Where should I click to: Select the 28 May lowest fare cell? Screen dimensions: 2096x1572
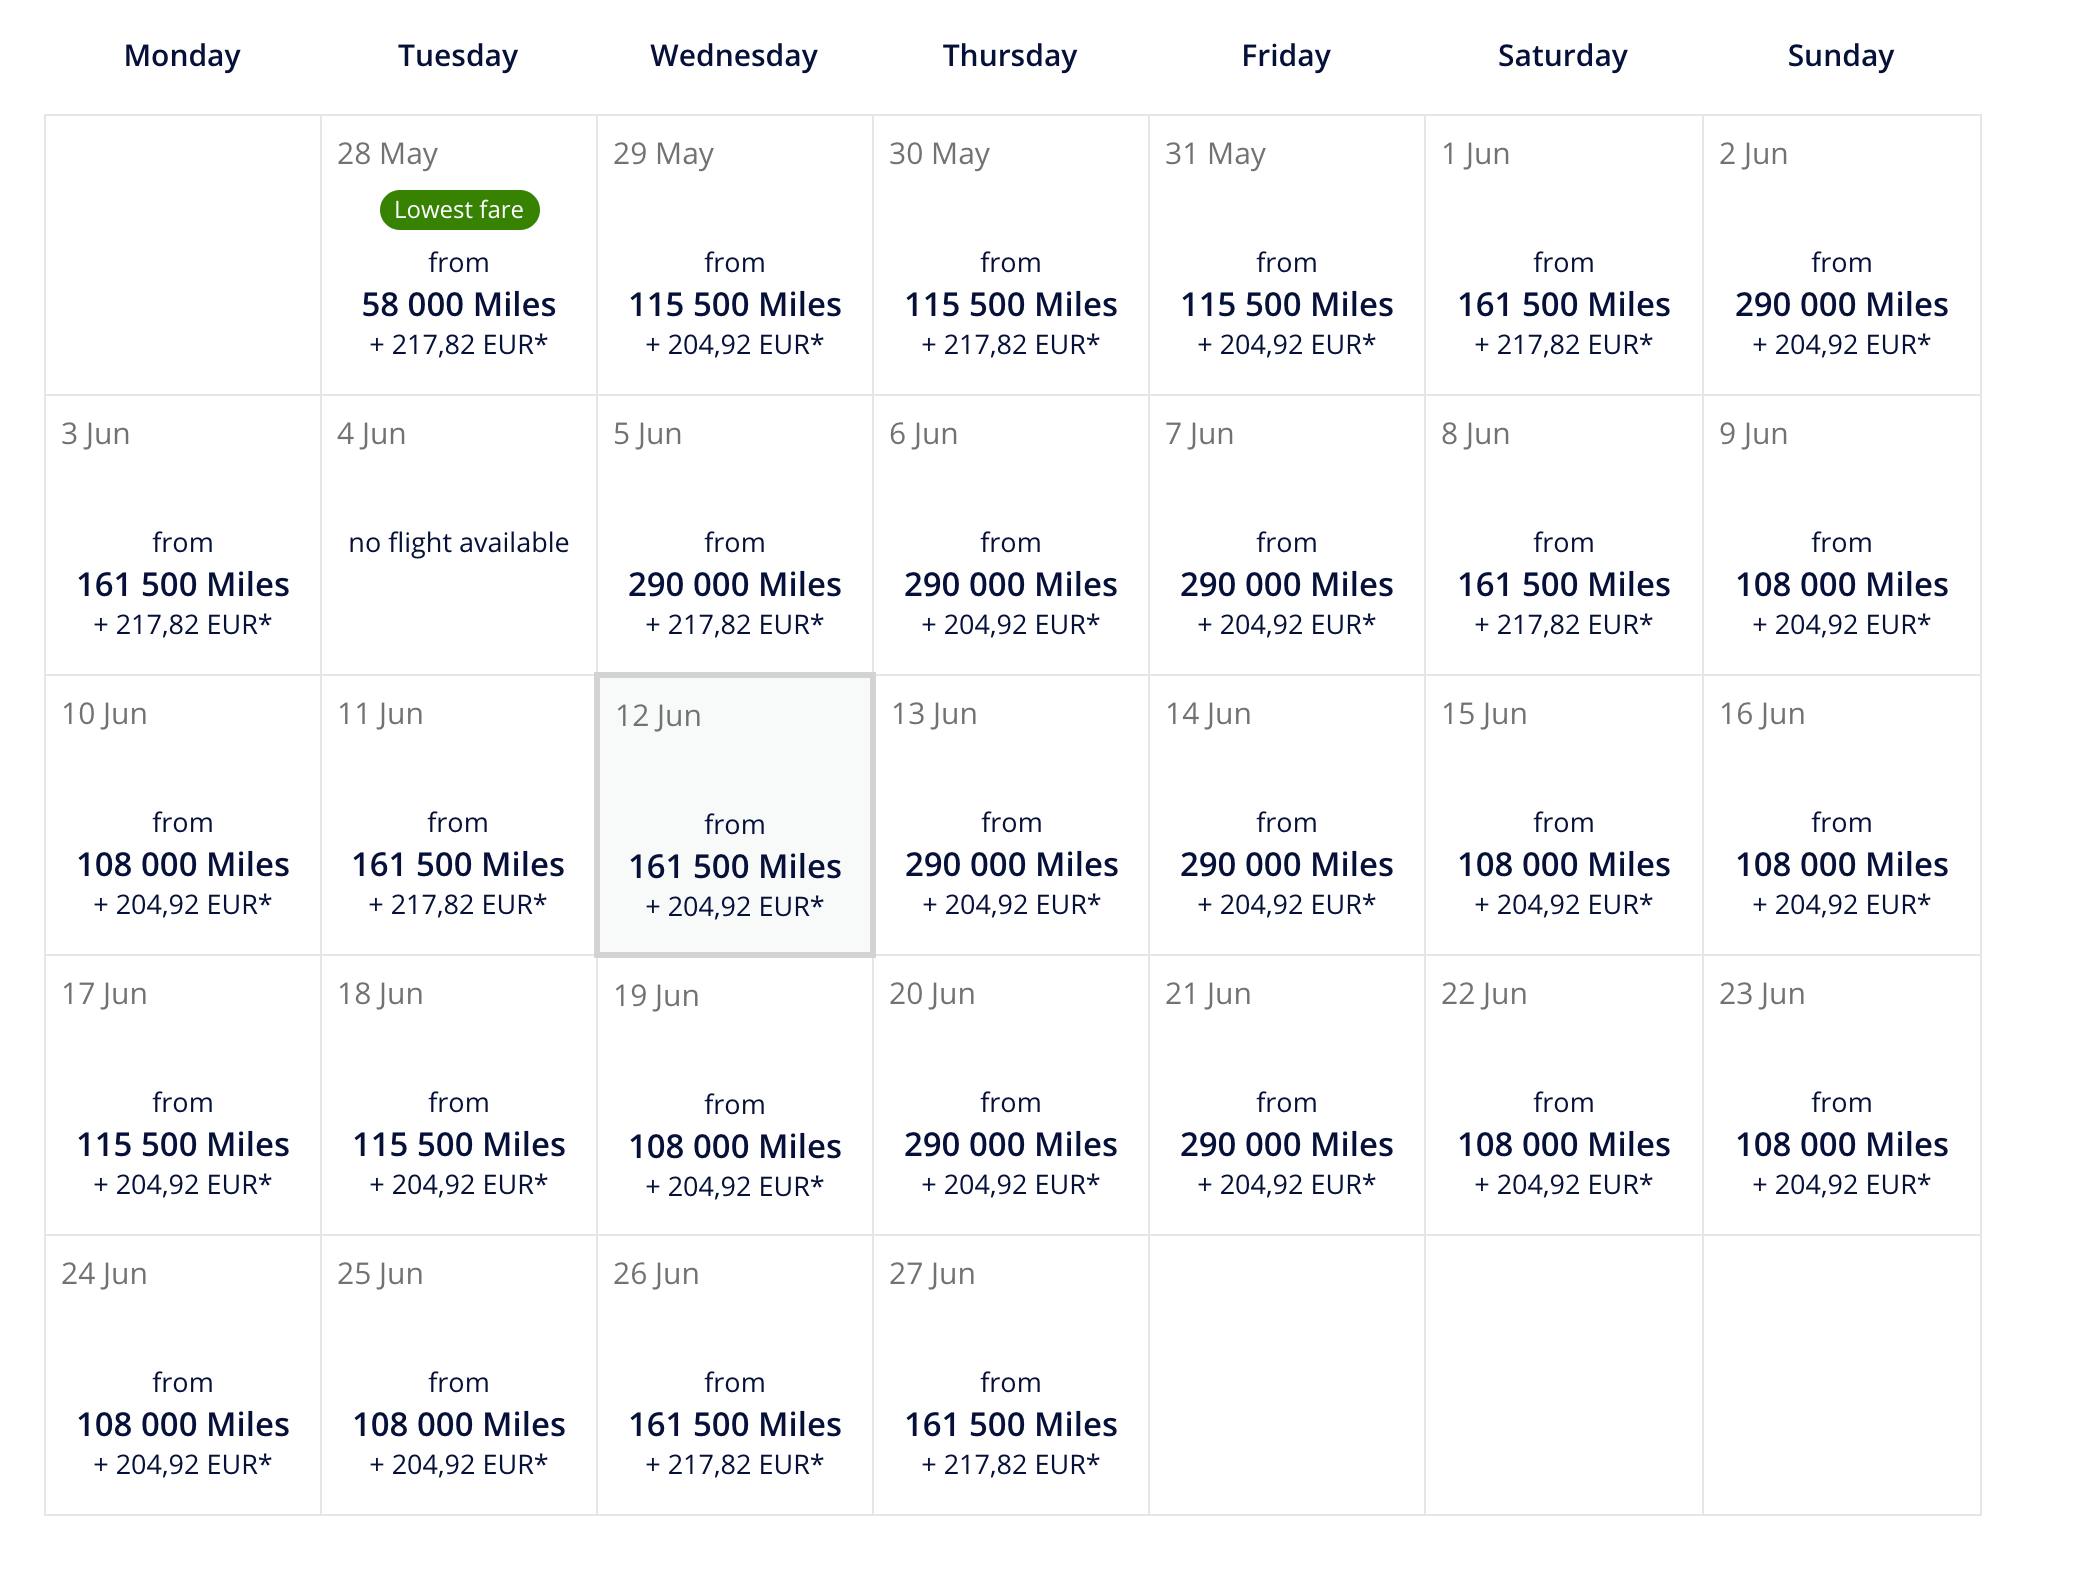(x=459, y=255)
